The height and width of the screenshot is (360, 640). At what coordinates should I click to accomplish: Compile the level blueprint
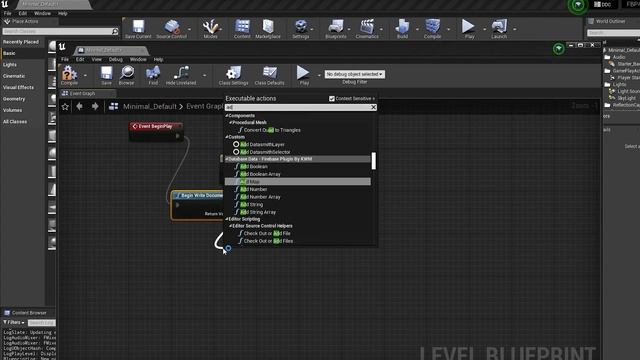(69, 76)
